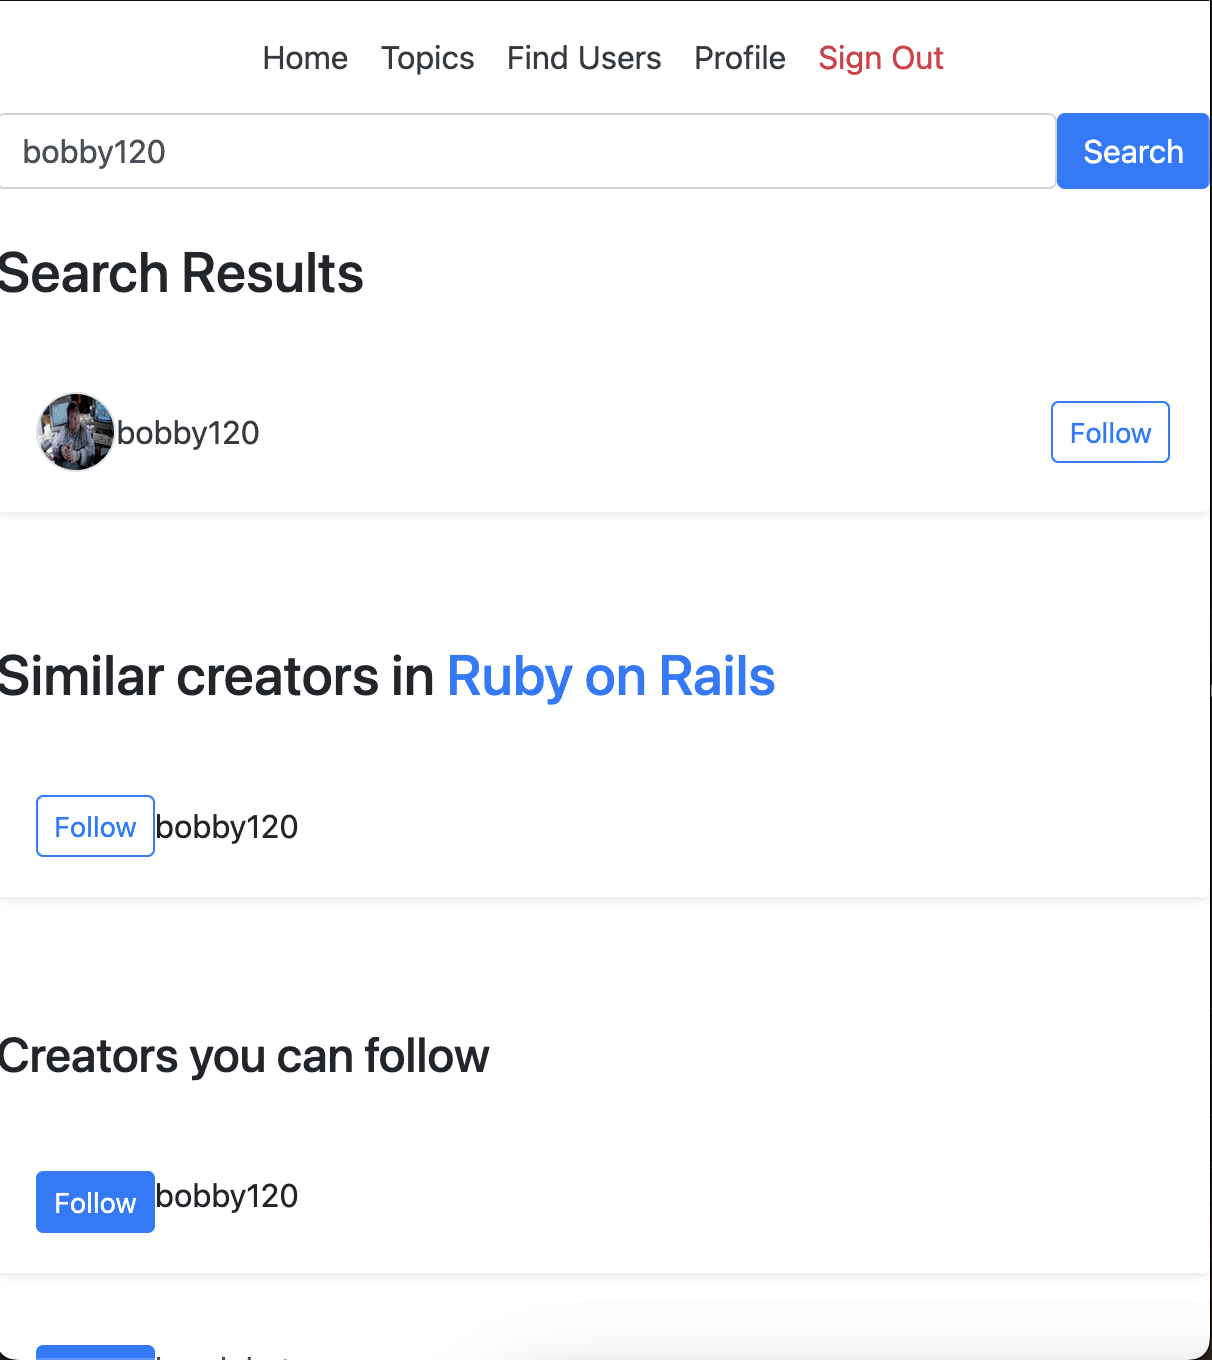
Task: Select bobby120's name under Similar creators
Action: [227, 827]
